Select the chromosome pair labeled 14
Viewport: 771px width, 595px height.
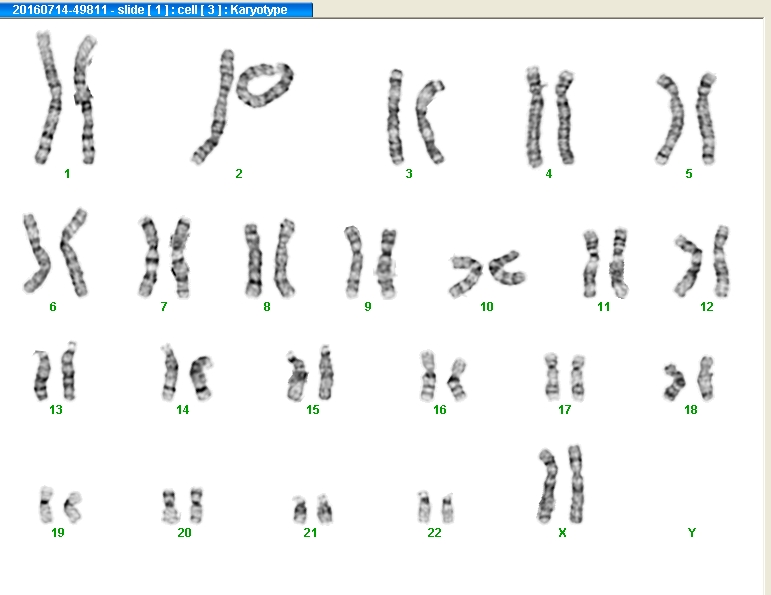pyautogui.click(x=187, y=373)
